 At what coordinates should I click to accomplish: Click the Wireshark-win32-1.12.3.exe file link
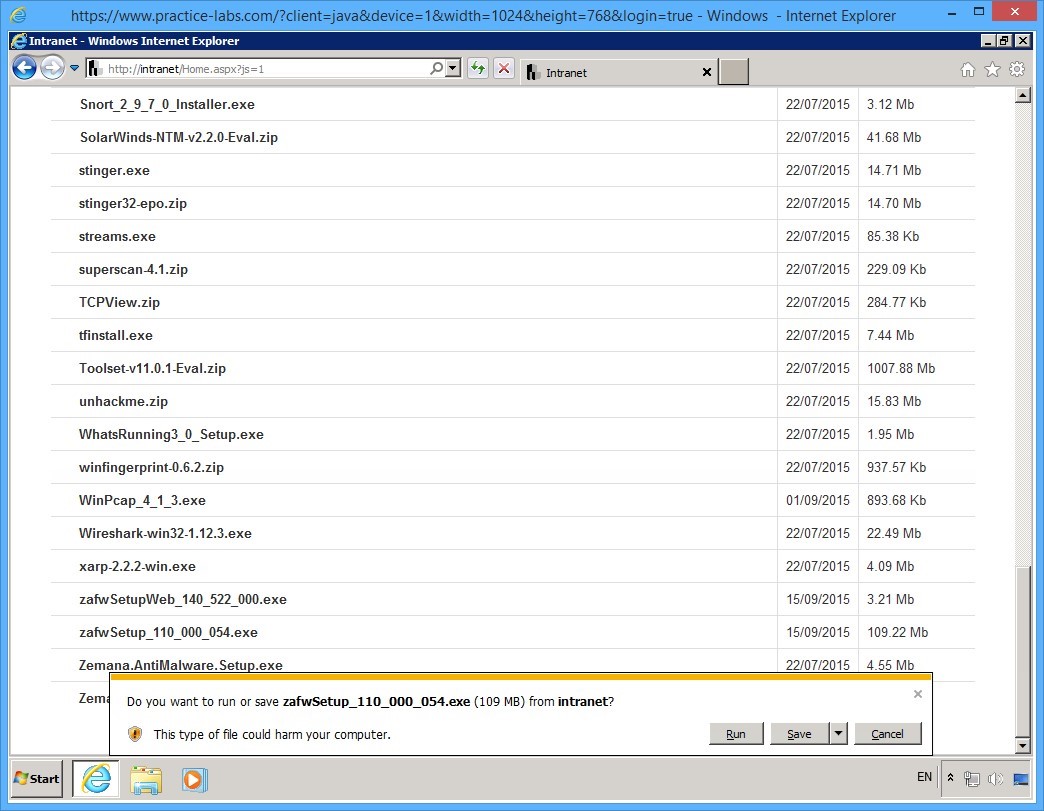(x=165, y=534)
